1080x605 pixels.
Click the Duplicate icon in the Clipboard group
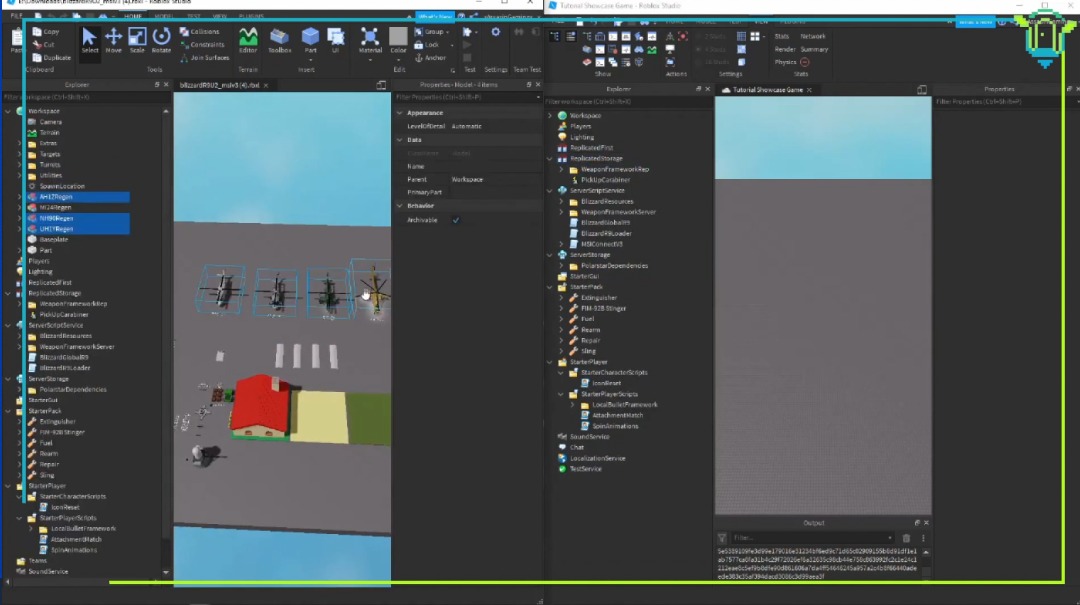coord(37,58)
